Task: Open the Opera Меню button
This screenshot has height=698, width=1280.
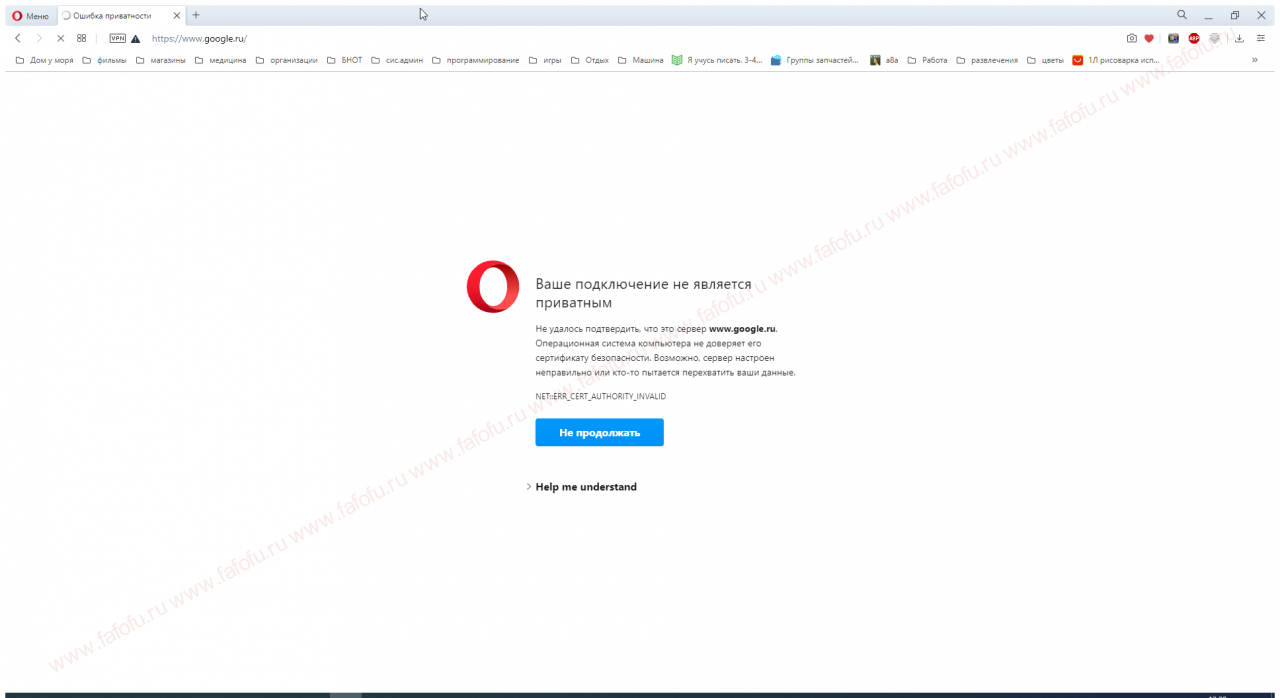Action: [x=30, y=16]
